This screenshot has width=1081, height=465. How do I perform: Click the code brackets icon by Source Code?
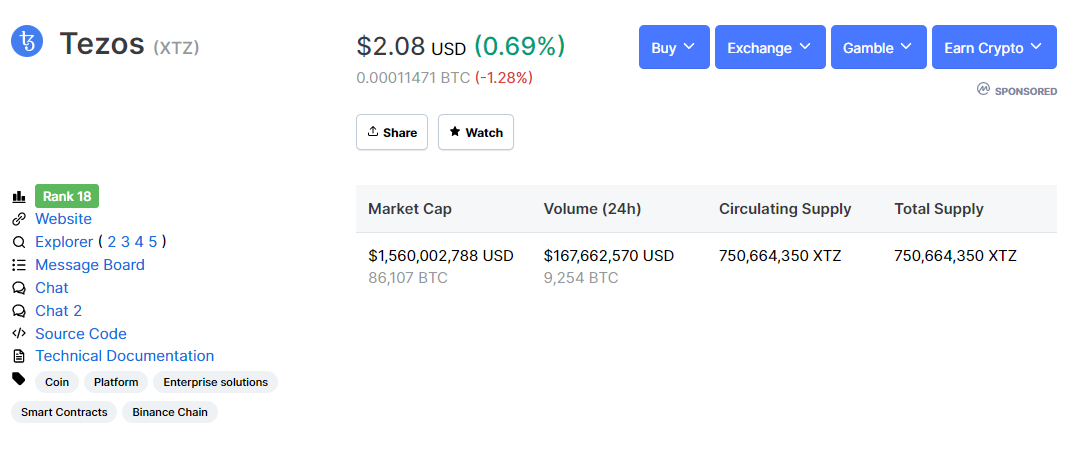(x=19, y=333)
